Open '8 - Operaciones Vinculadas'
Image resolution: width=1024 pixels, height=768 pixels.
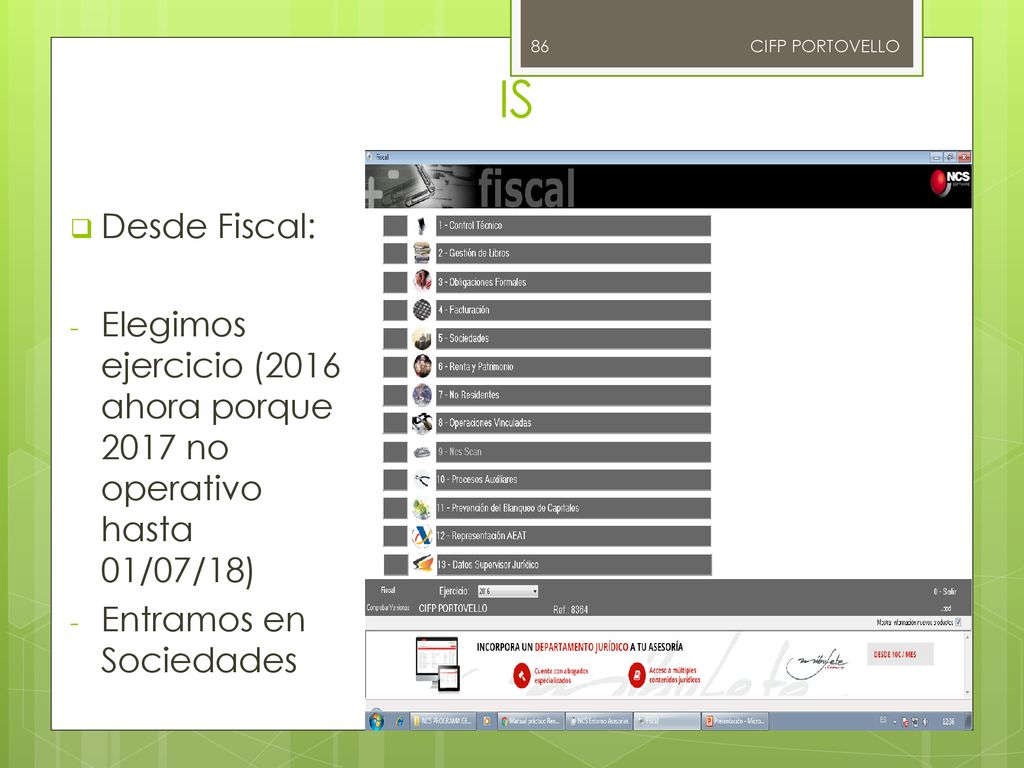[x=573, y=423]
